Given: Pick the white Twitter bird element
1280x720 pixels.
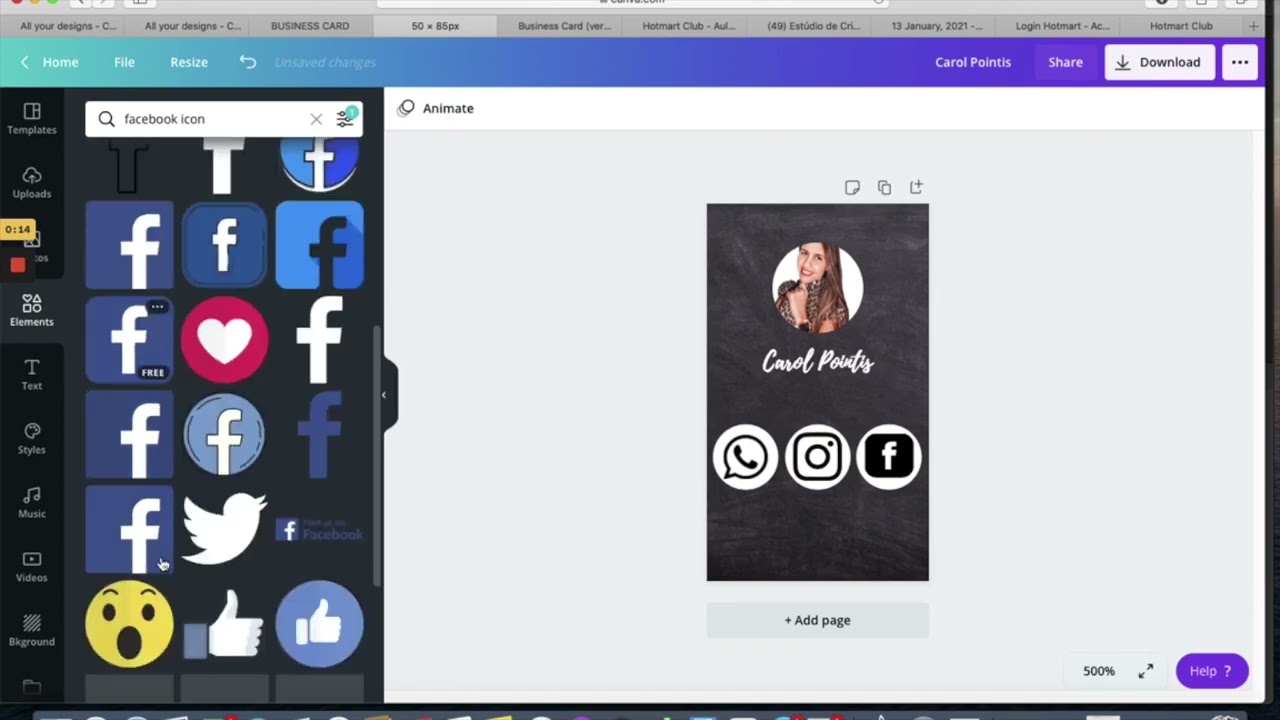Looking at the screenshot, I should (x=224, y=529).
